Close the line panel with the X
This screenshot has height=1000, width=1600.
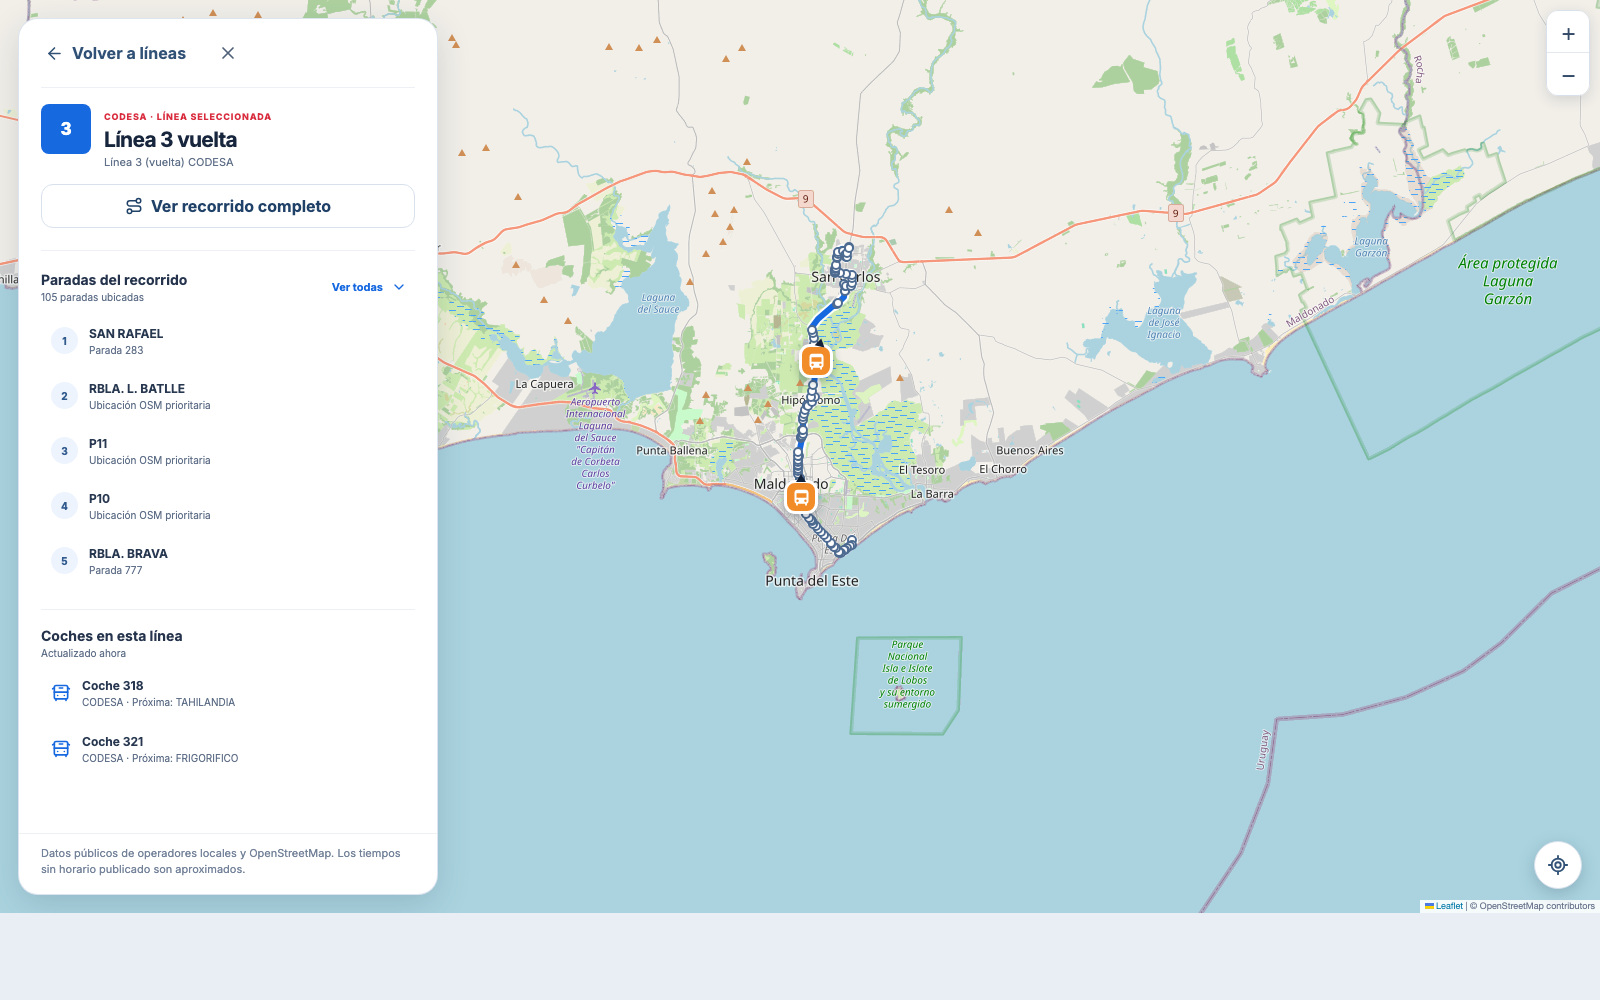(228, 54)
